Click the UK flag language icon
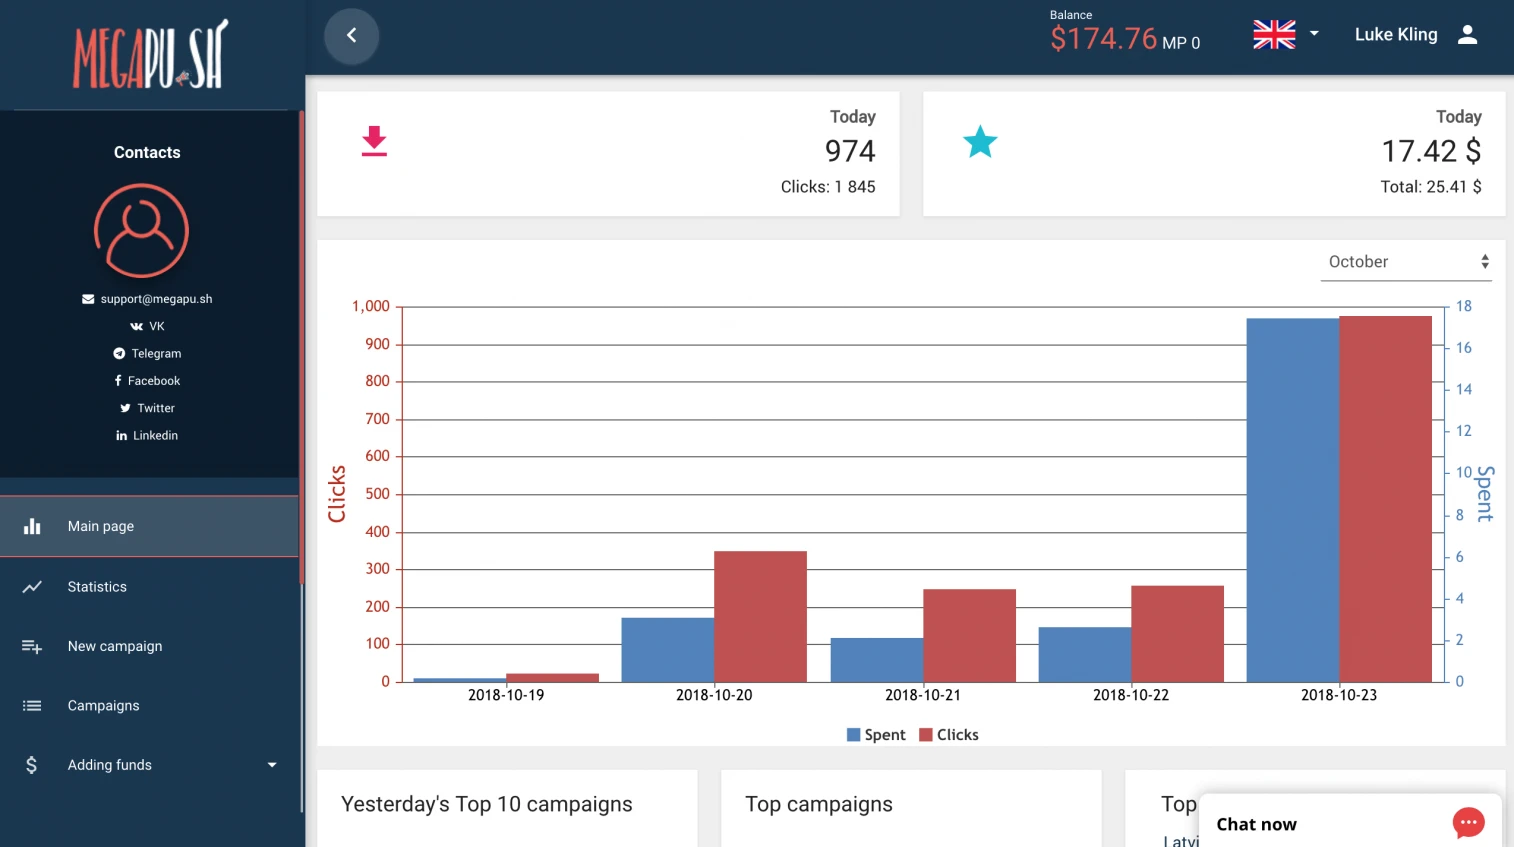This screenshot has width=1514, height=847. pyautogui.click(x=1274, y=34)
